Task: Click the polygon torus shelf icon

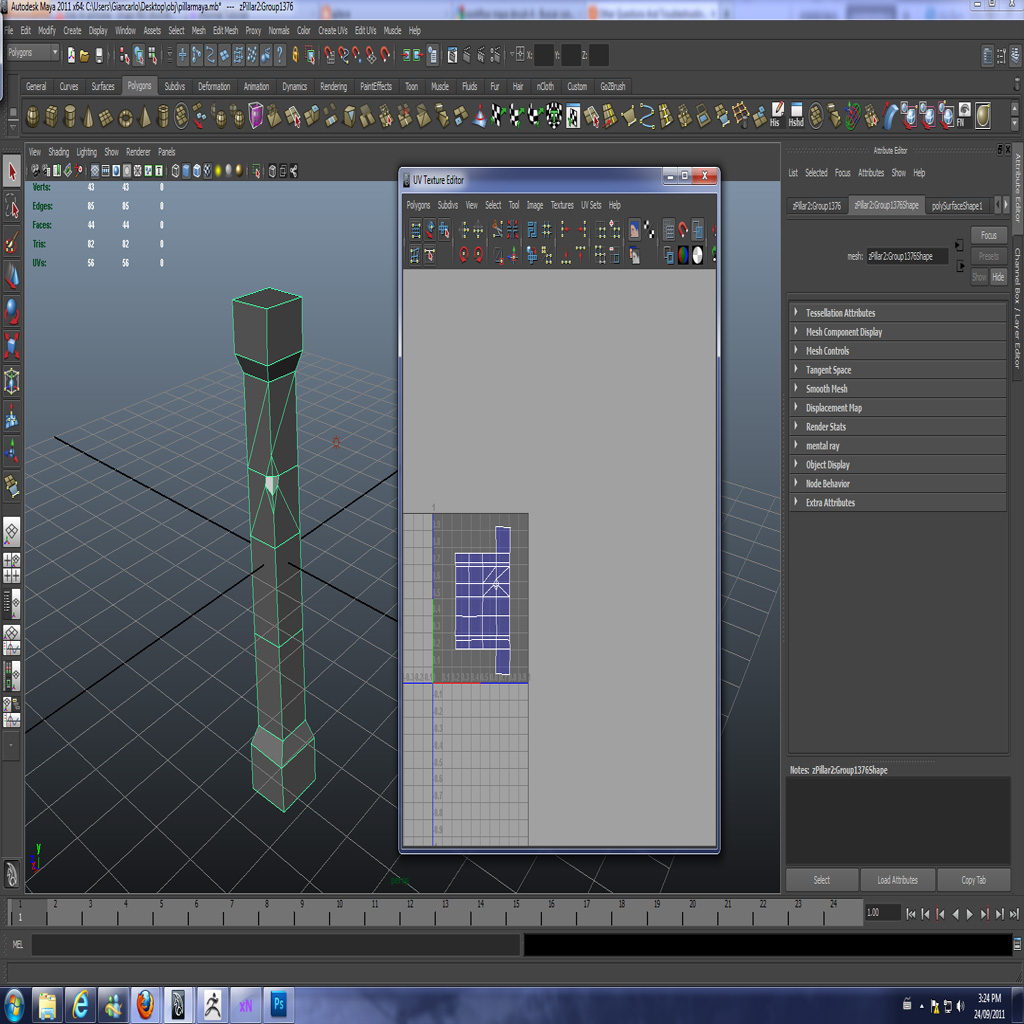Action: 126,118
